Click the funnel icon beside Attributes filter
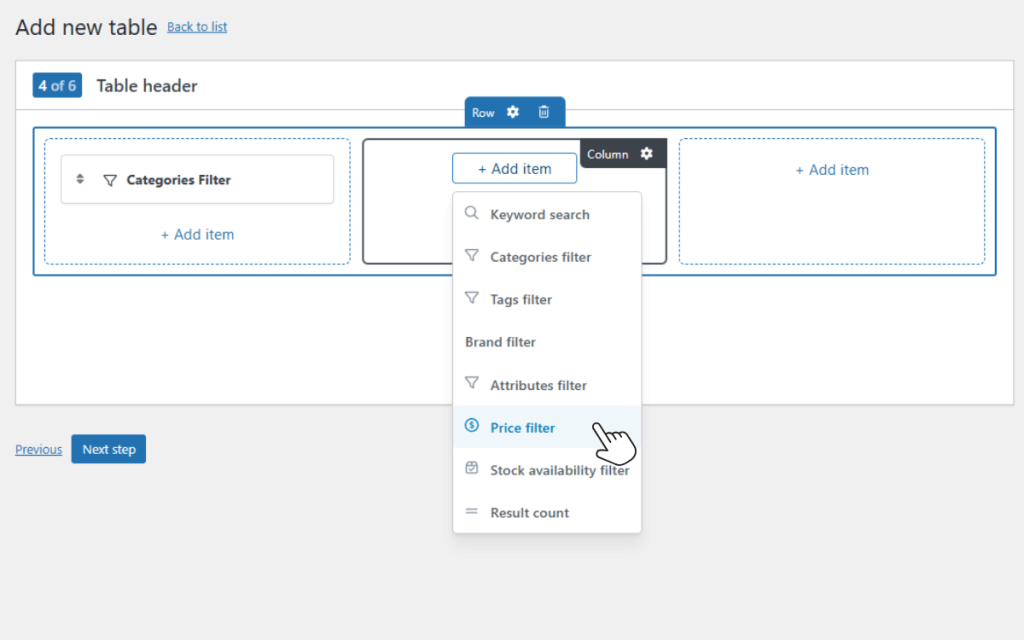 471,385
